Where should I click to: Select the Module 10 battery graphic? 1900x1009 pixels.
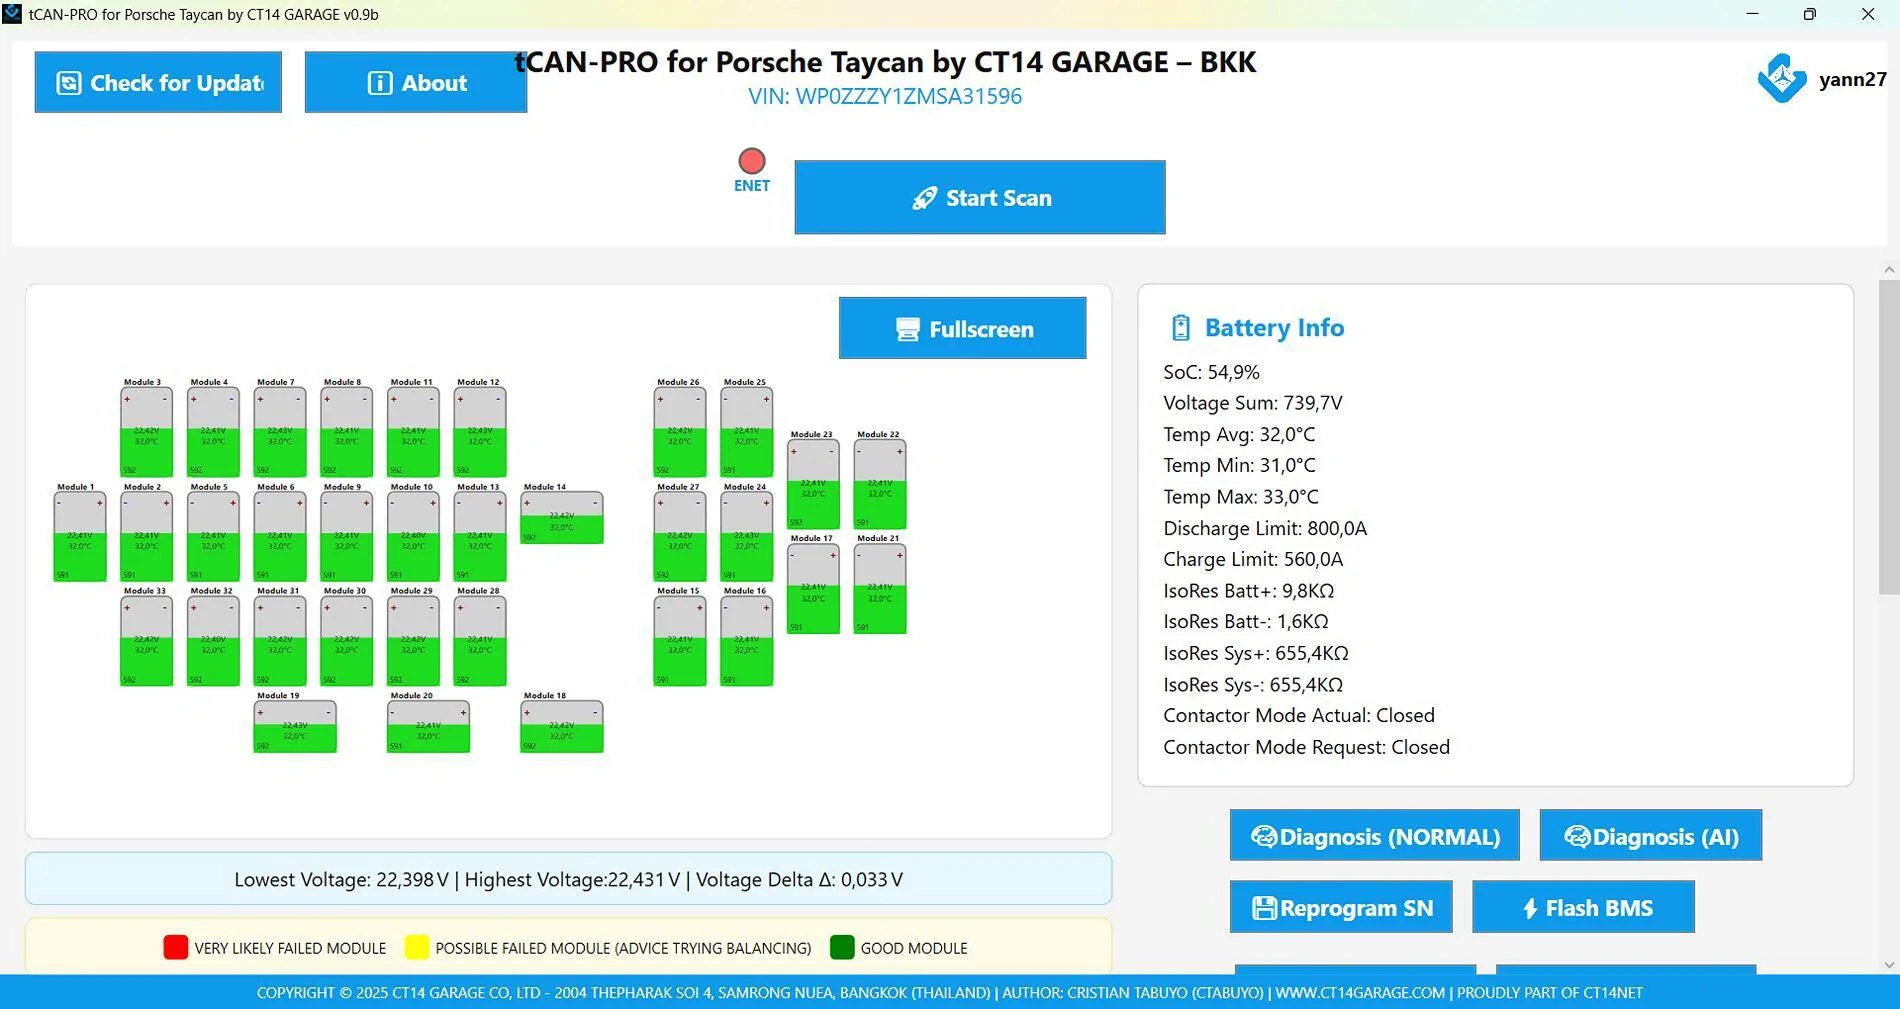413,537
